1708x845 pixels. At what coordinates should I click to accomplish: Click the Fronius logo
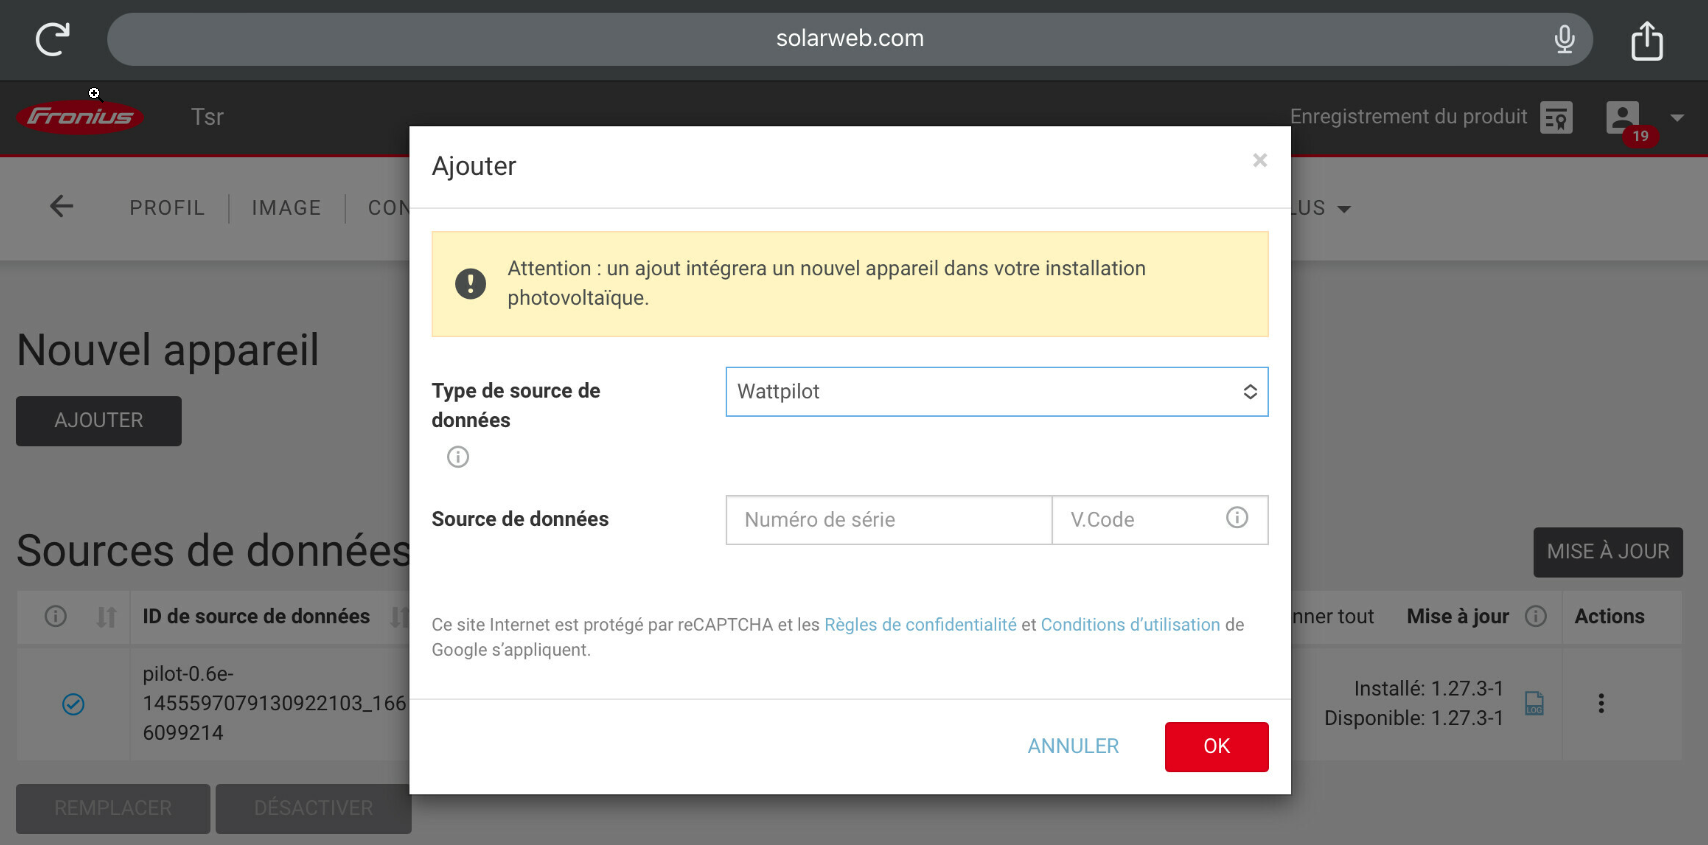pos(80,117)
